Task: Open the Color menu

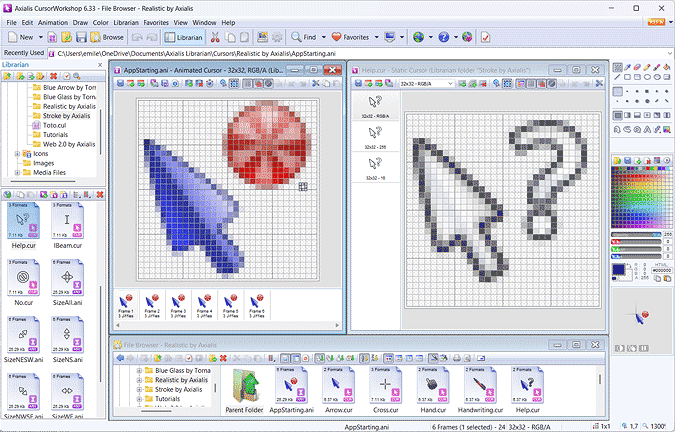Action: click(101, 23)
